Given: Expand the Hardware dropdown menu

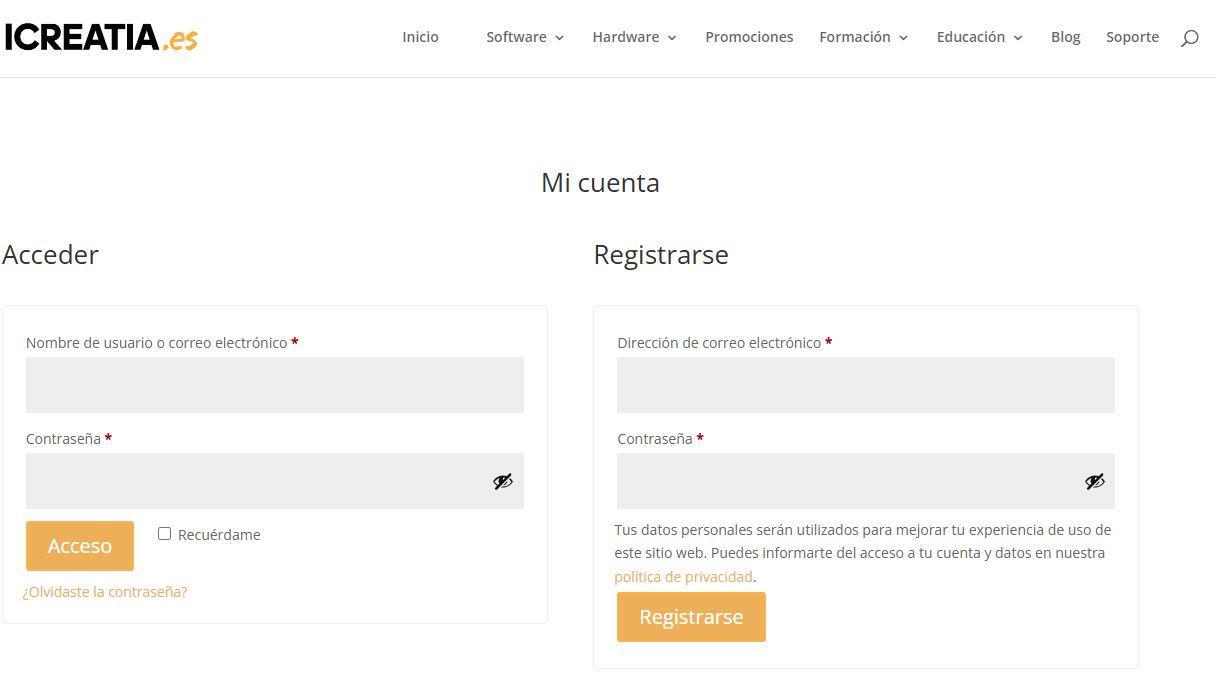Looking at the screenshot, I should coord(634,37).
